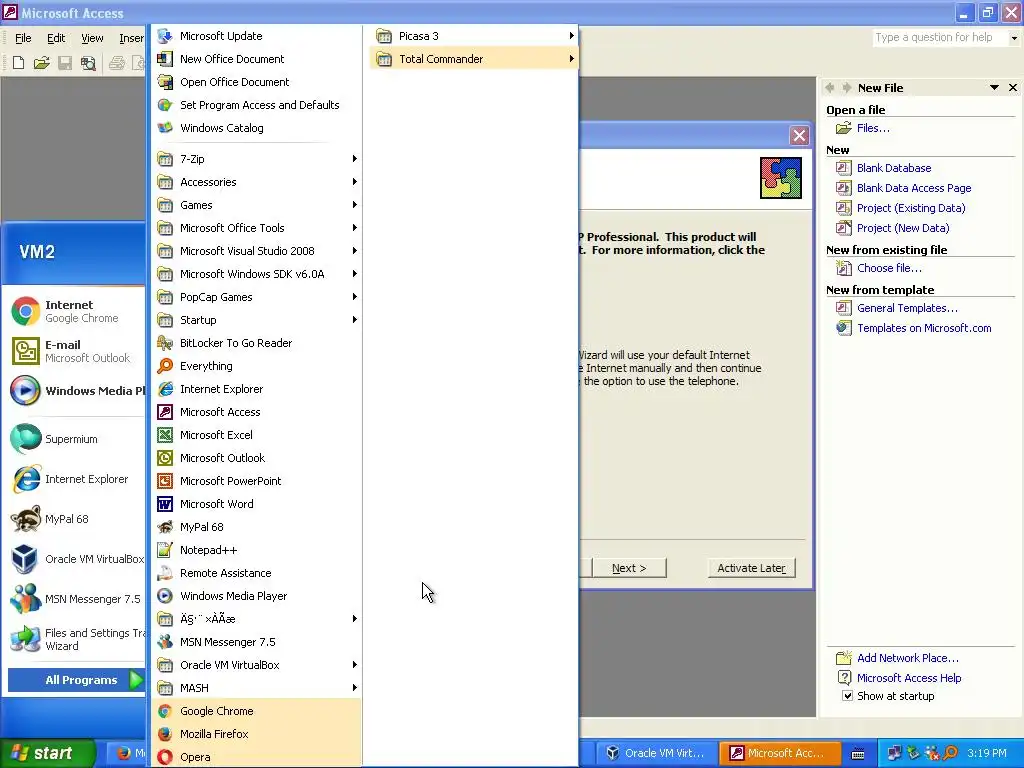The image size is (1024, 768).
Task: Launch Microsoft Excel from programs list
Action: pos(257,435)
